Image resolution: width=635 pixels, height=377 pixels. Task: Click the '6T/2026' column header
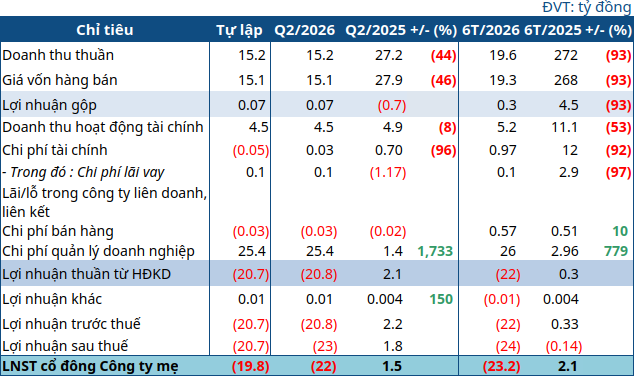[x=491, y=30]
